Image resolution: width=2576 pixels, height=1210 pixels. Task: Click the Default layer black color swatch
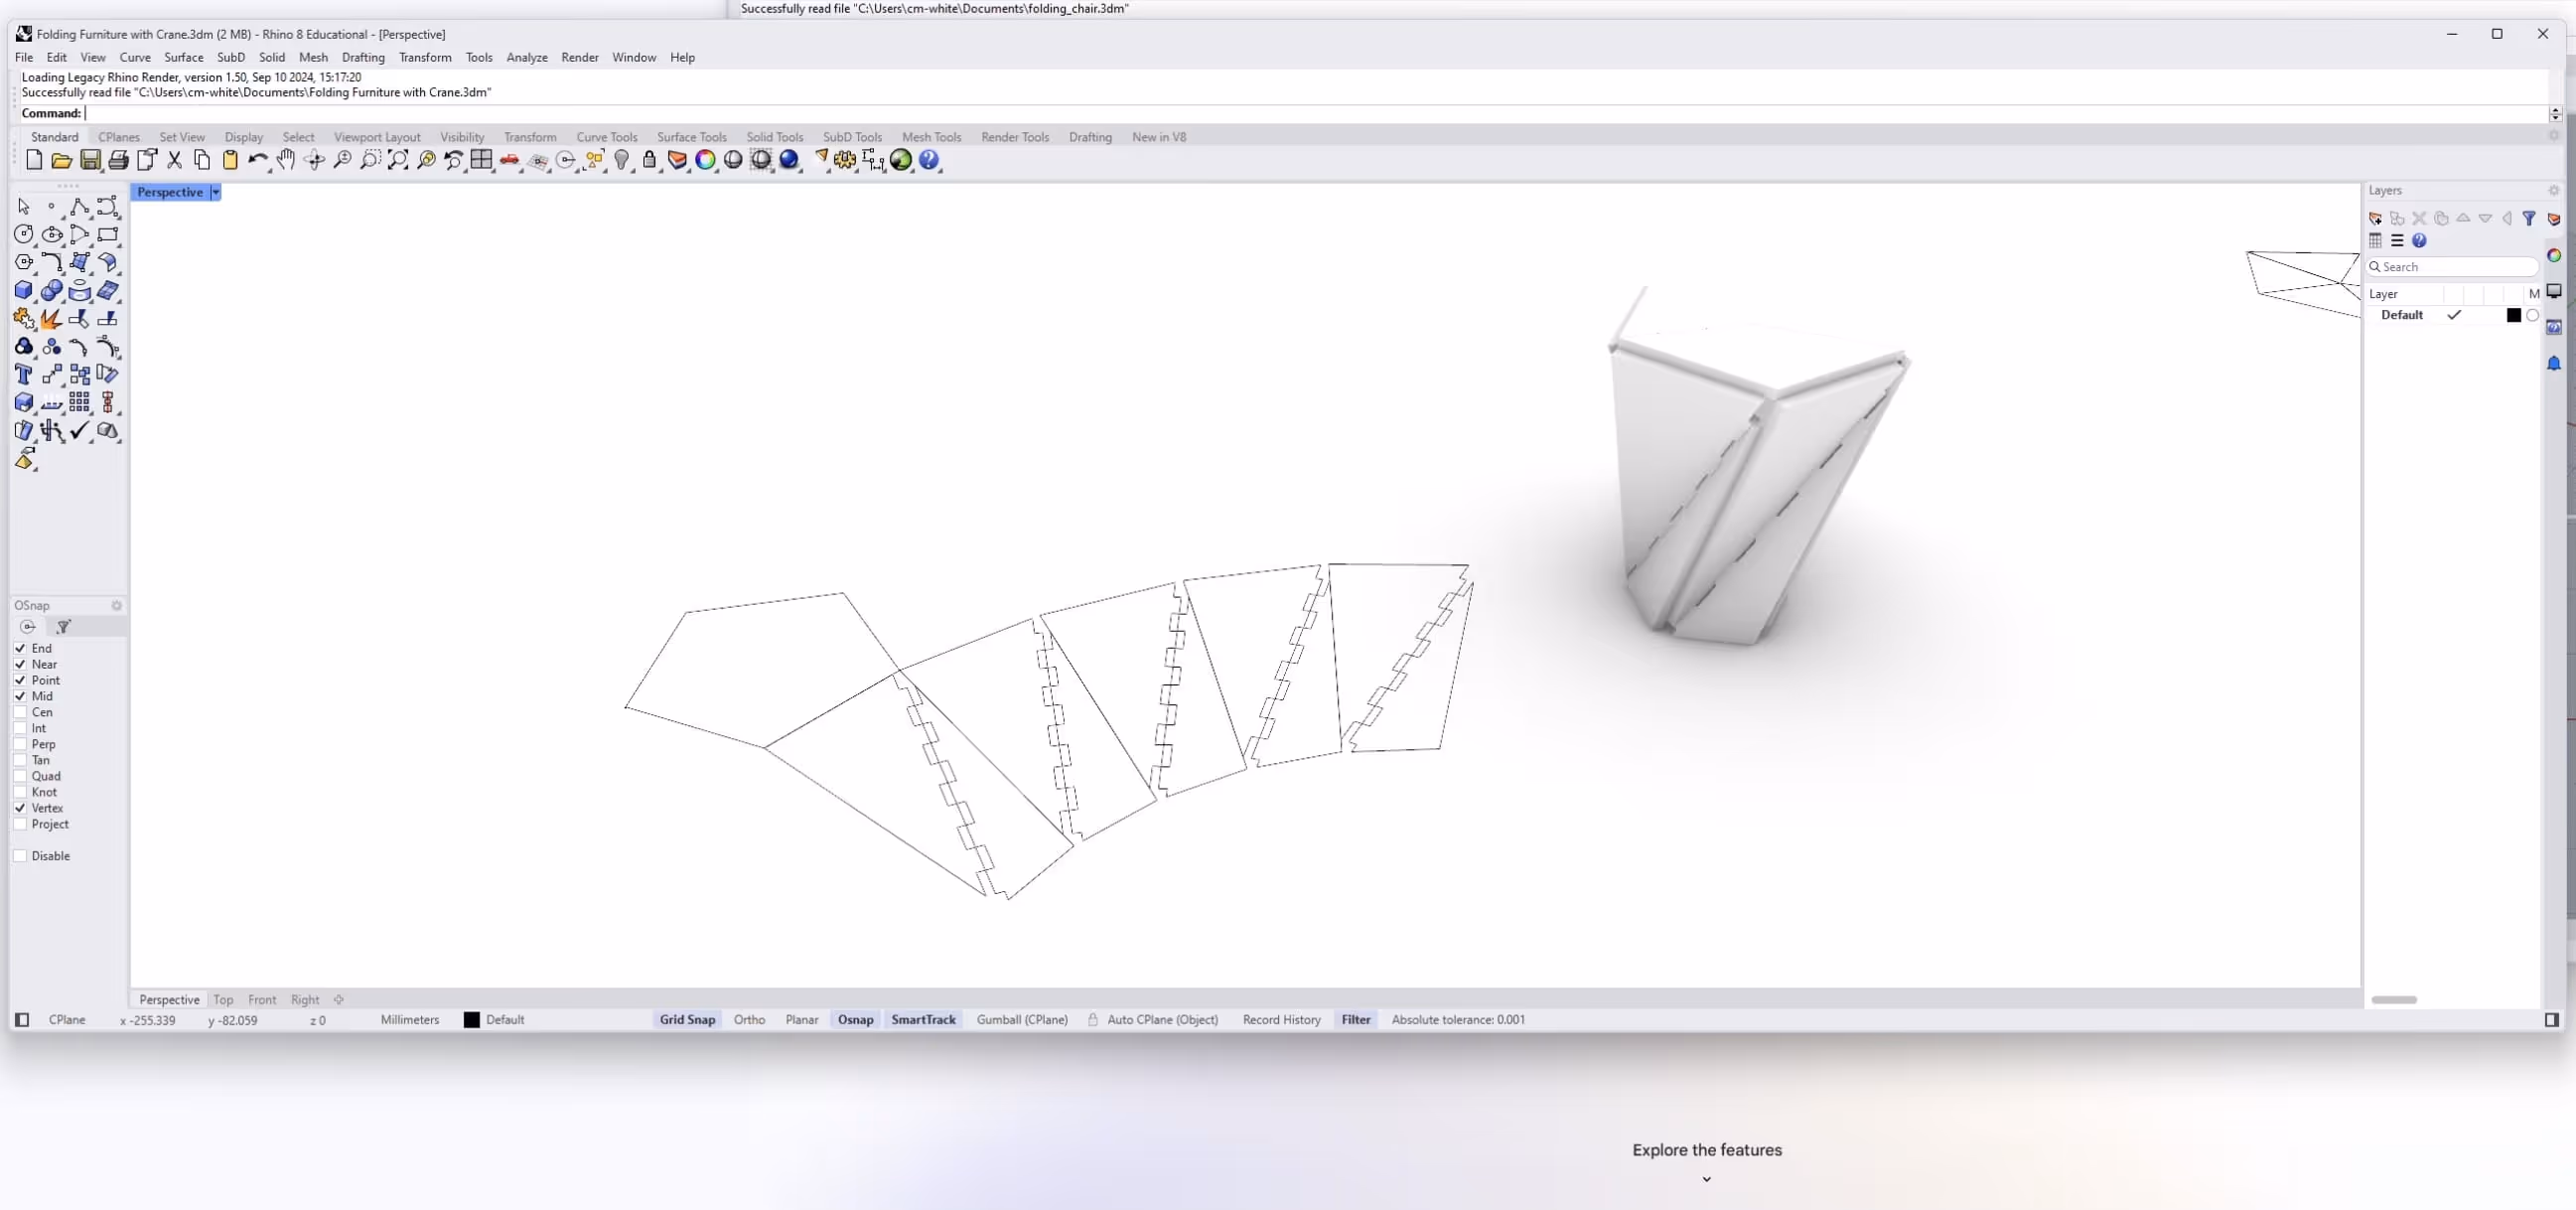click(x=2513, y=315)
